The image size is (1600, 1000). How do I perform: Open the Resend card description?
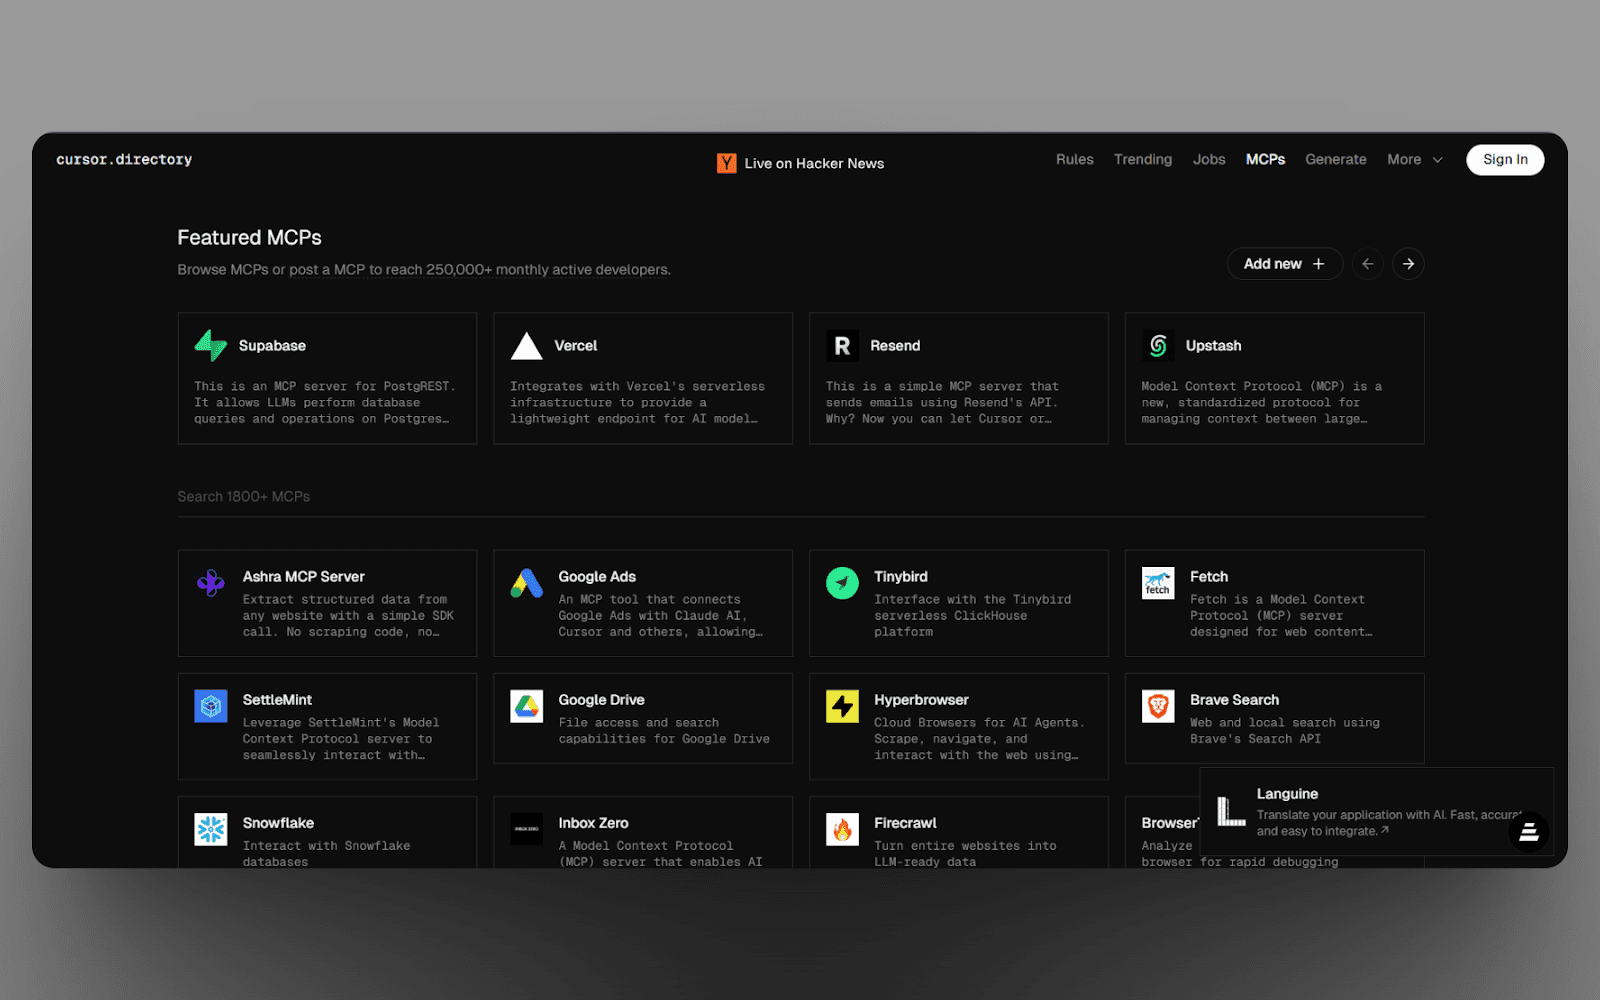942,403
